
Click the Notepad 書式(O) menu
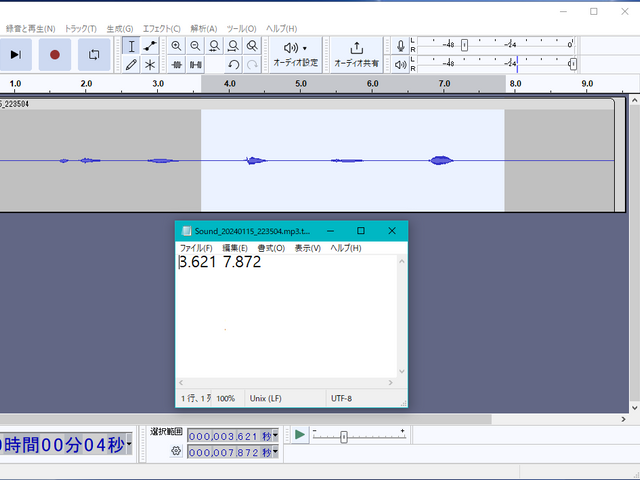point(271,248)
